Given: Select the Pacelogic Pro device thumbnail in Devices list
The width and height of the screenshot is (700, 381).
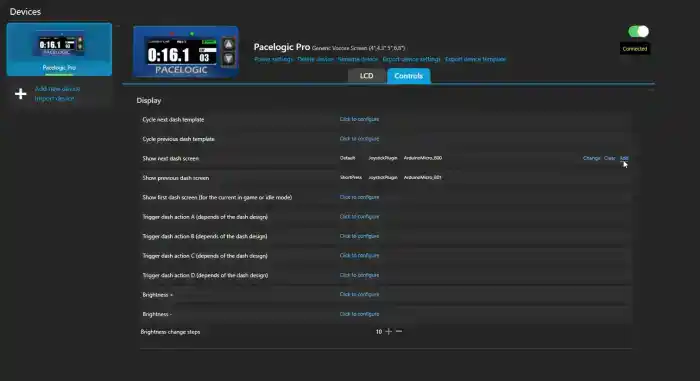Looking at the screenshot, I should coord(59,49).
